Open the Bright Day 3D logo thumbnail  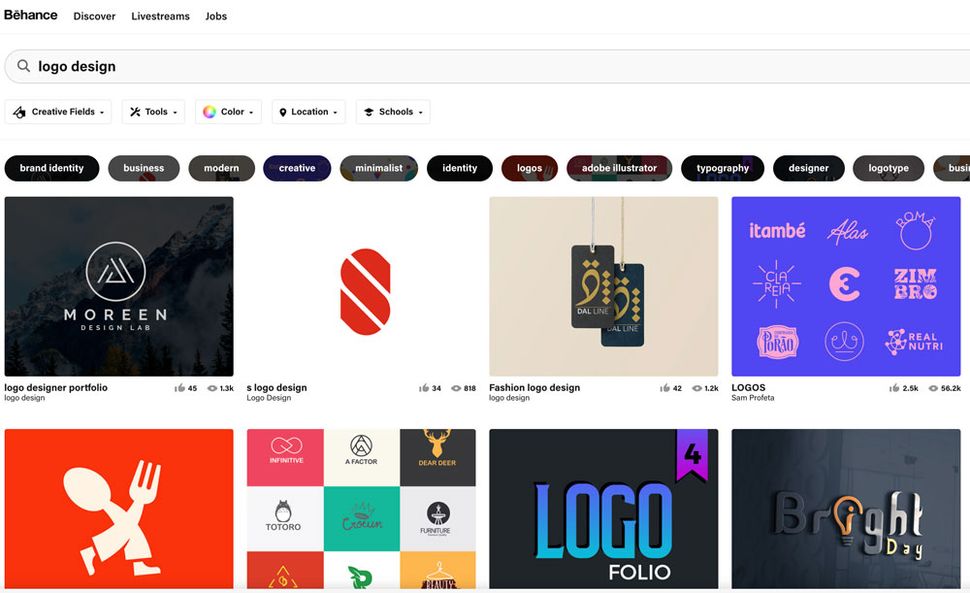pos(846,508)
